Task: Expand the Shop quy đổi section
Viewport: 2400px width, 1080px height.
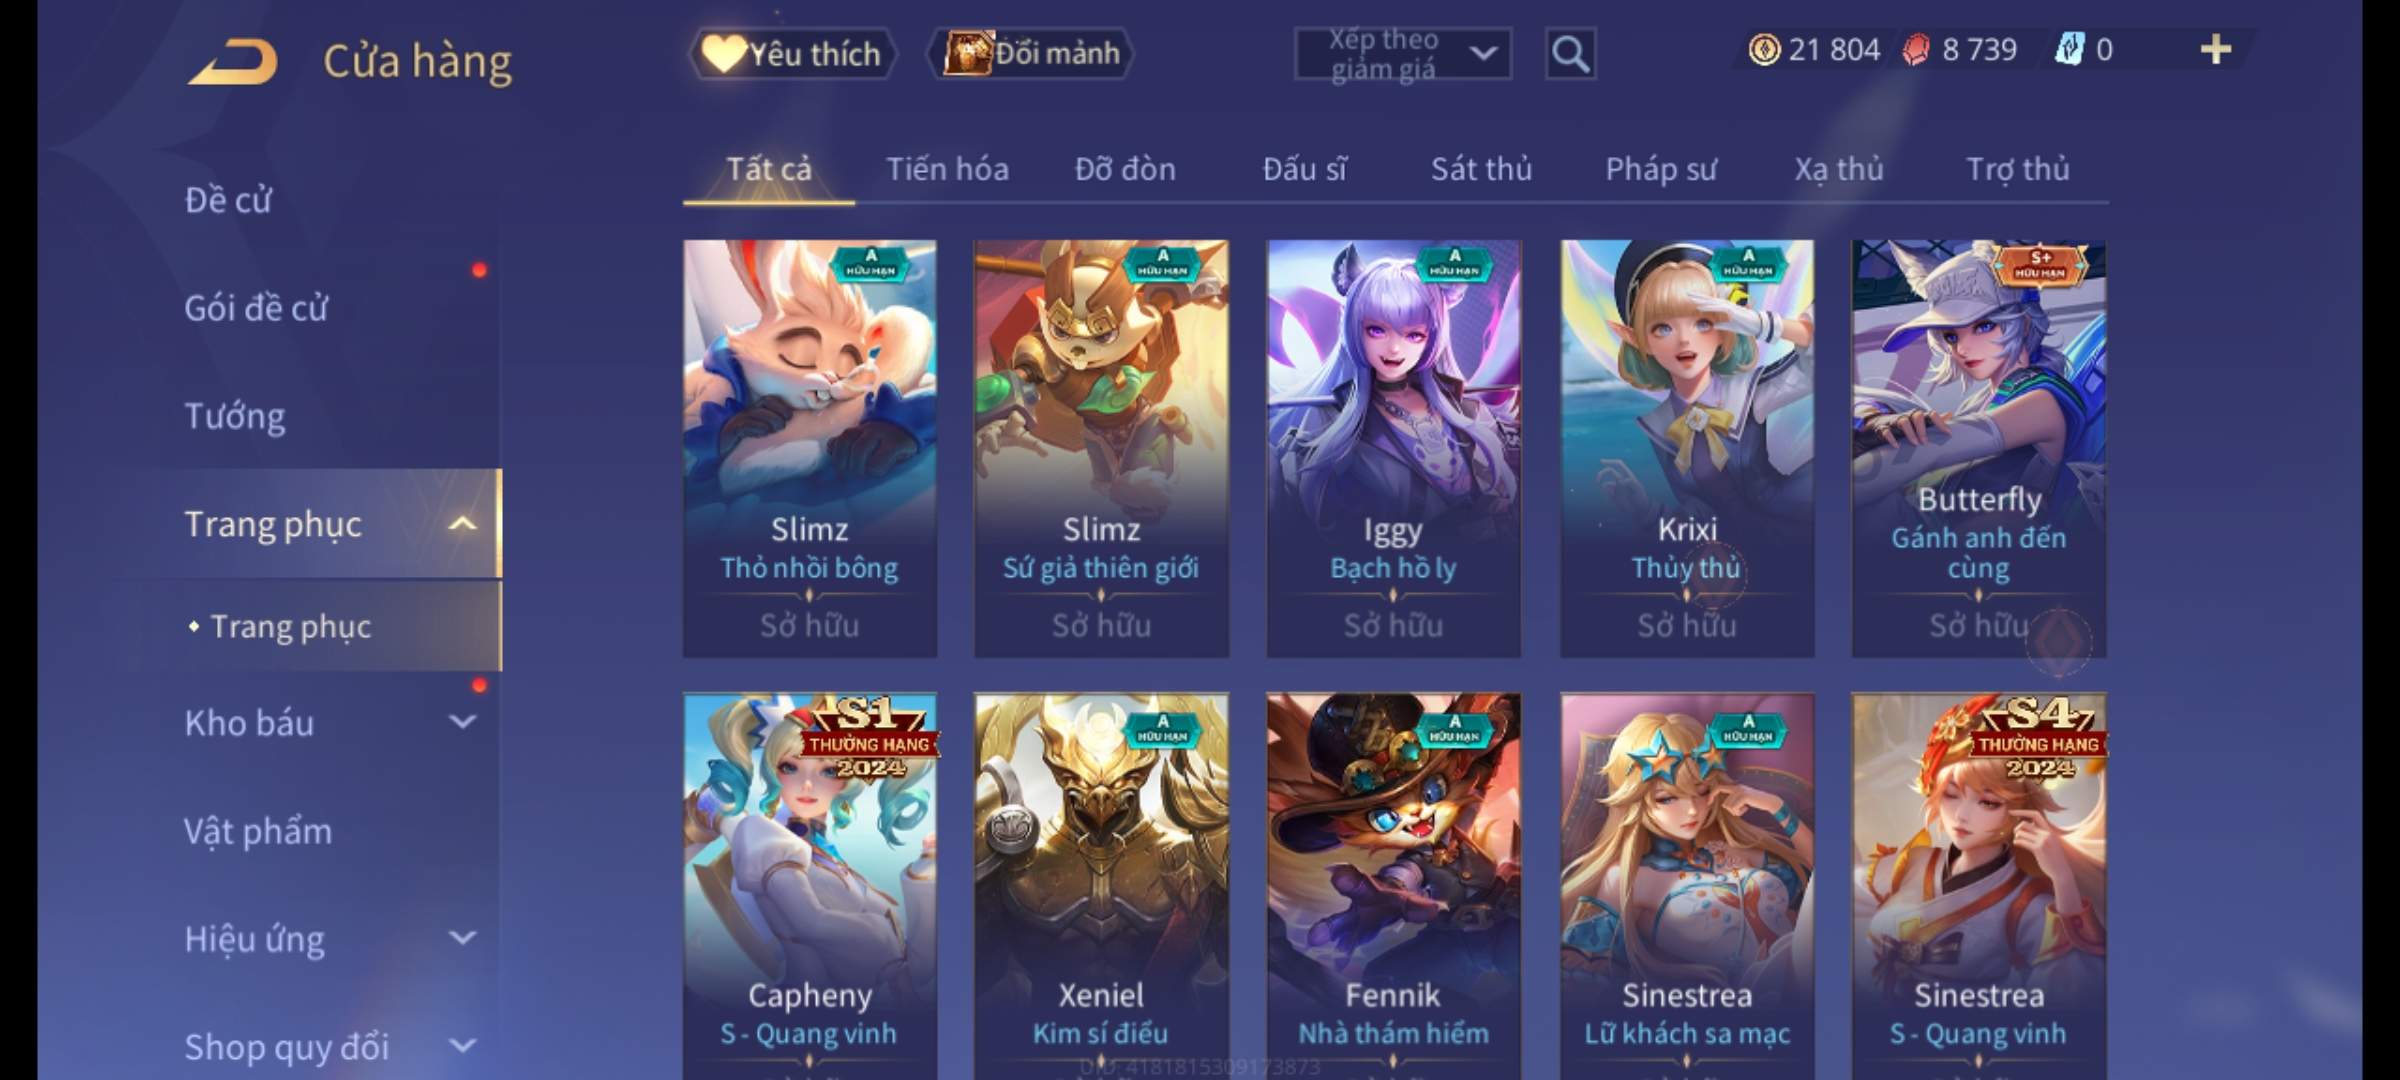Action: 462,1046
